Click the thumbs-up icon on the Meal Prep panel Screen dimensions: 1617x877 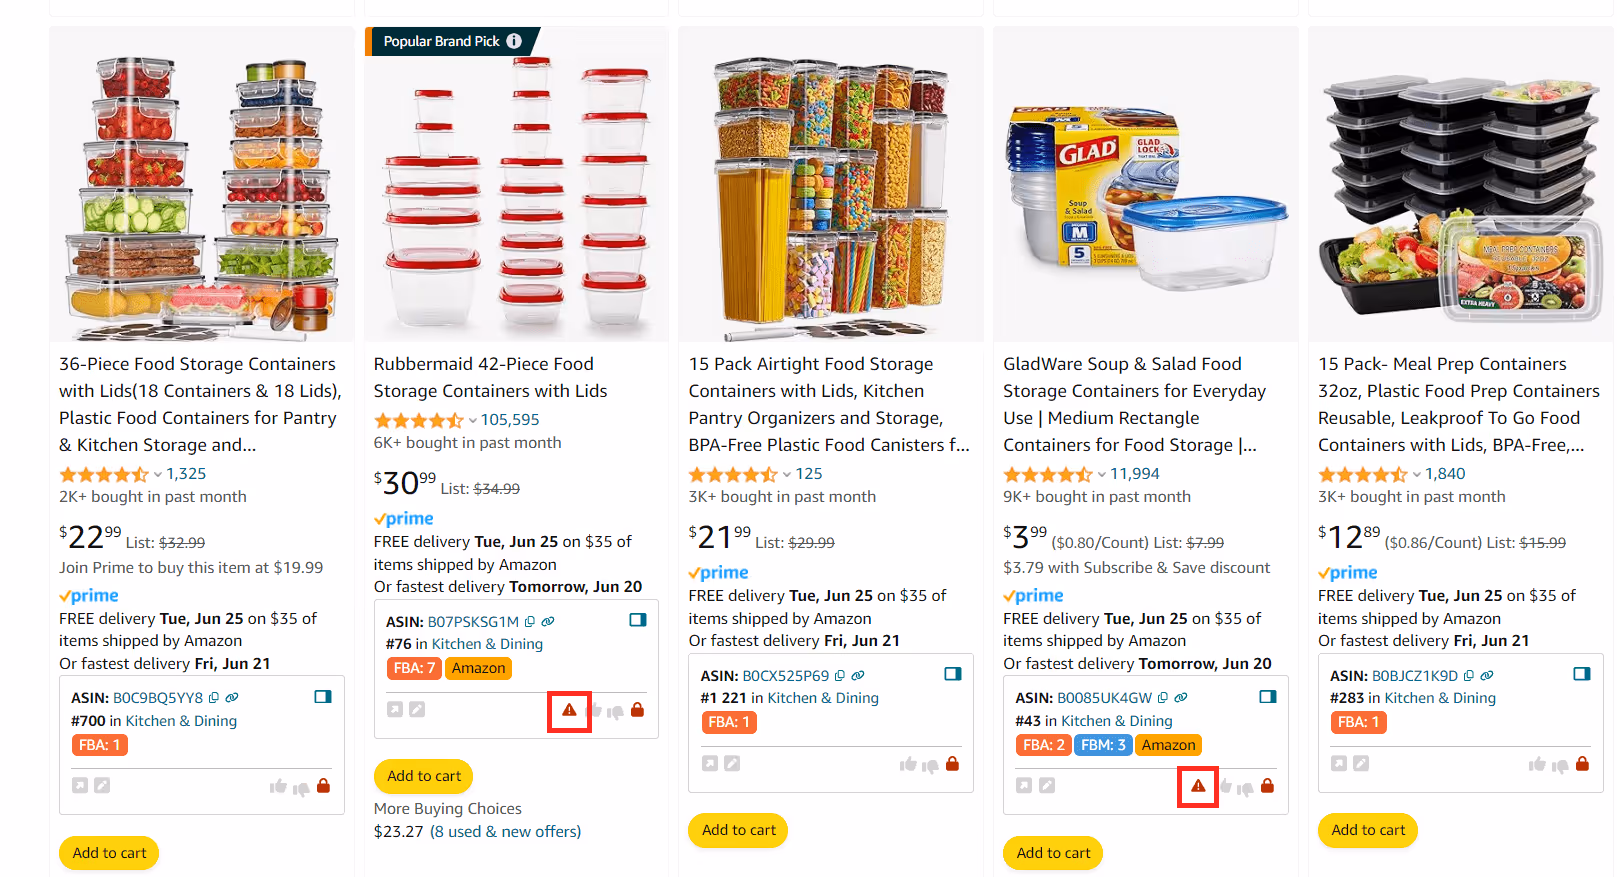click(1538, 763)
